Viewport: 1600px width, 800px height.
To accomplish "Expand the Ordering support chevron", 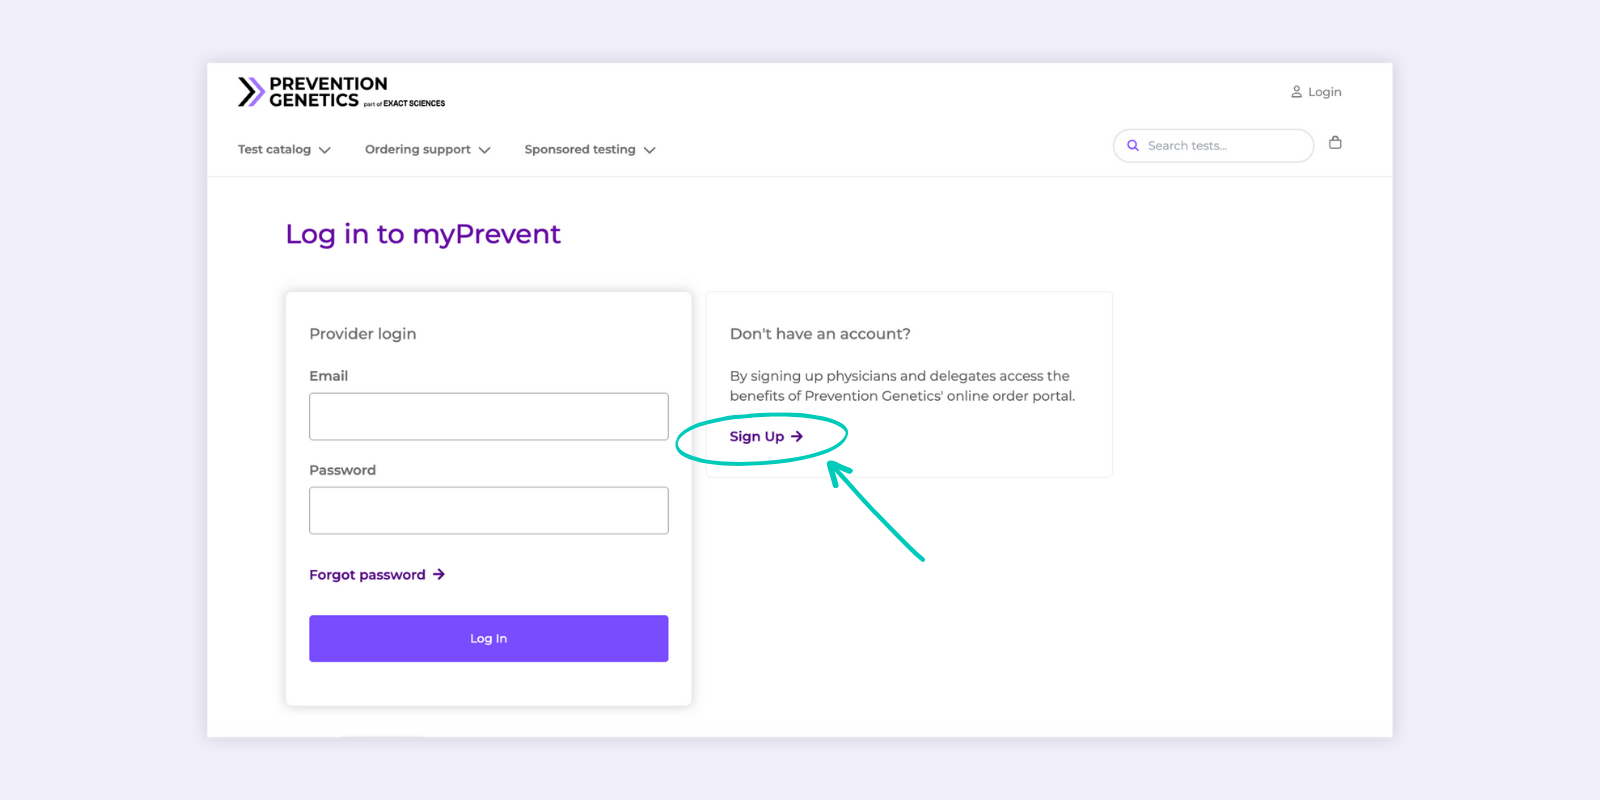I will click(x=485, y=150).
